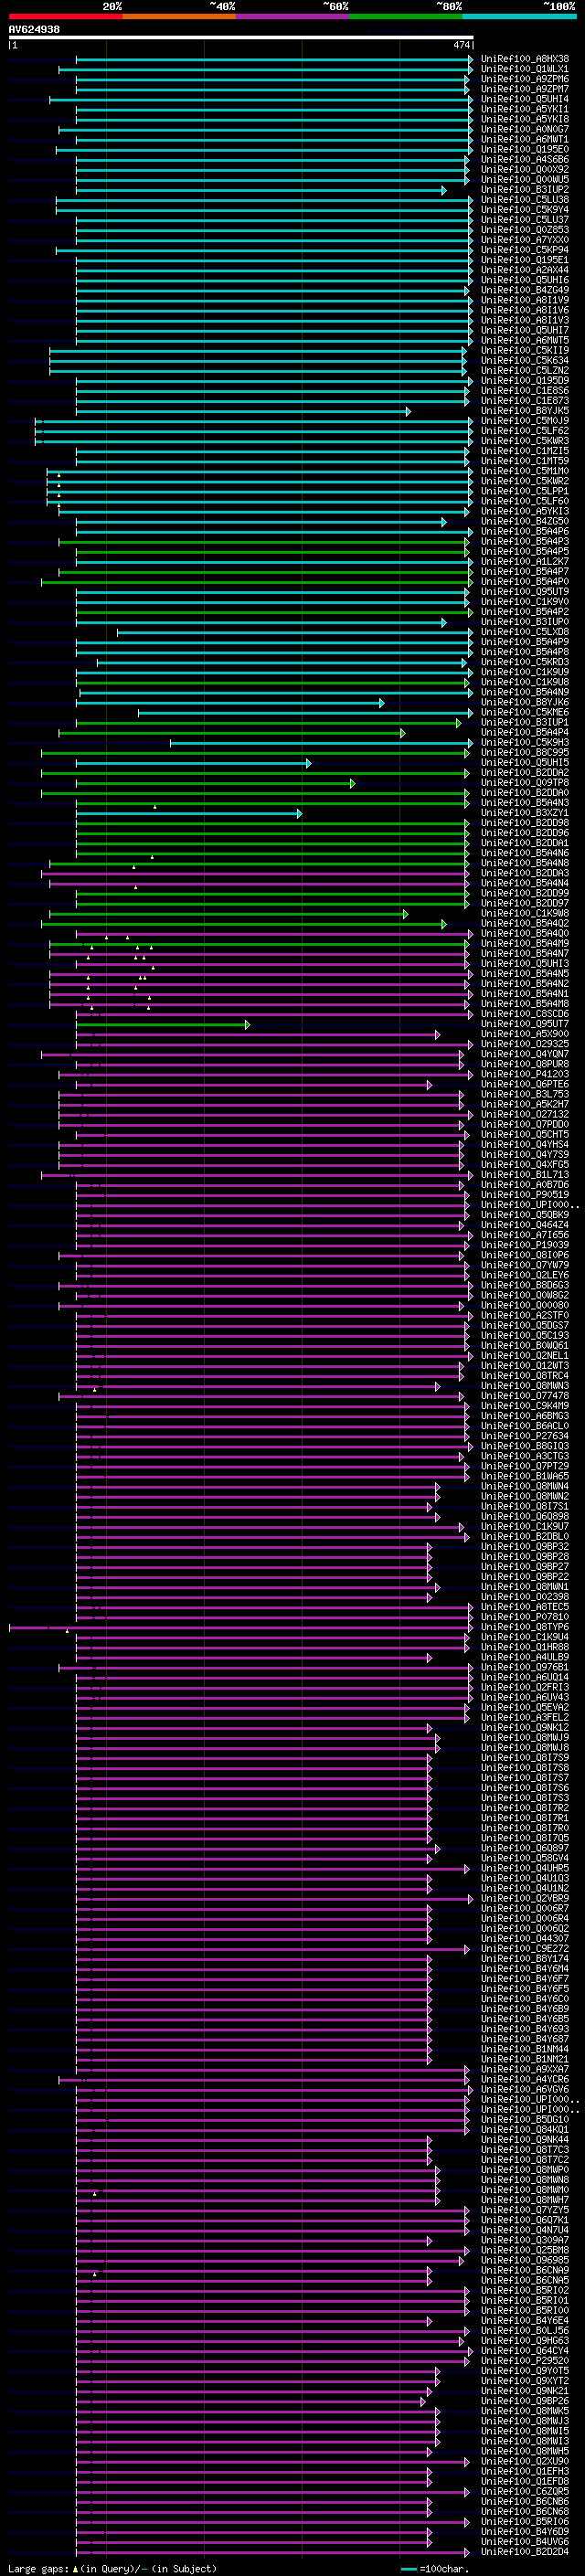The image size is (585, 2576).
Task: Select the UniRef100_C5LXD8 label
Action: click(x=524, y=632)
